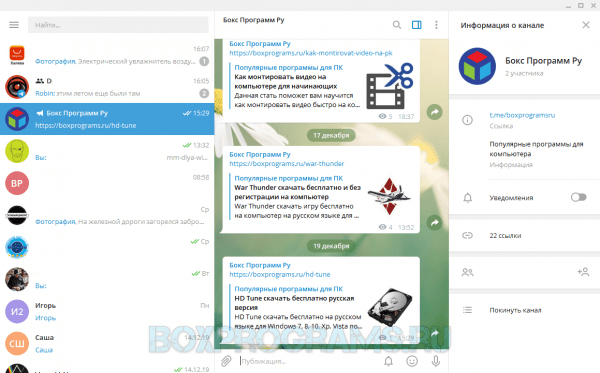Click the unread badge on the AliExpress chat
The image size is (600, 373).
204,61
